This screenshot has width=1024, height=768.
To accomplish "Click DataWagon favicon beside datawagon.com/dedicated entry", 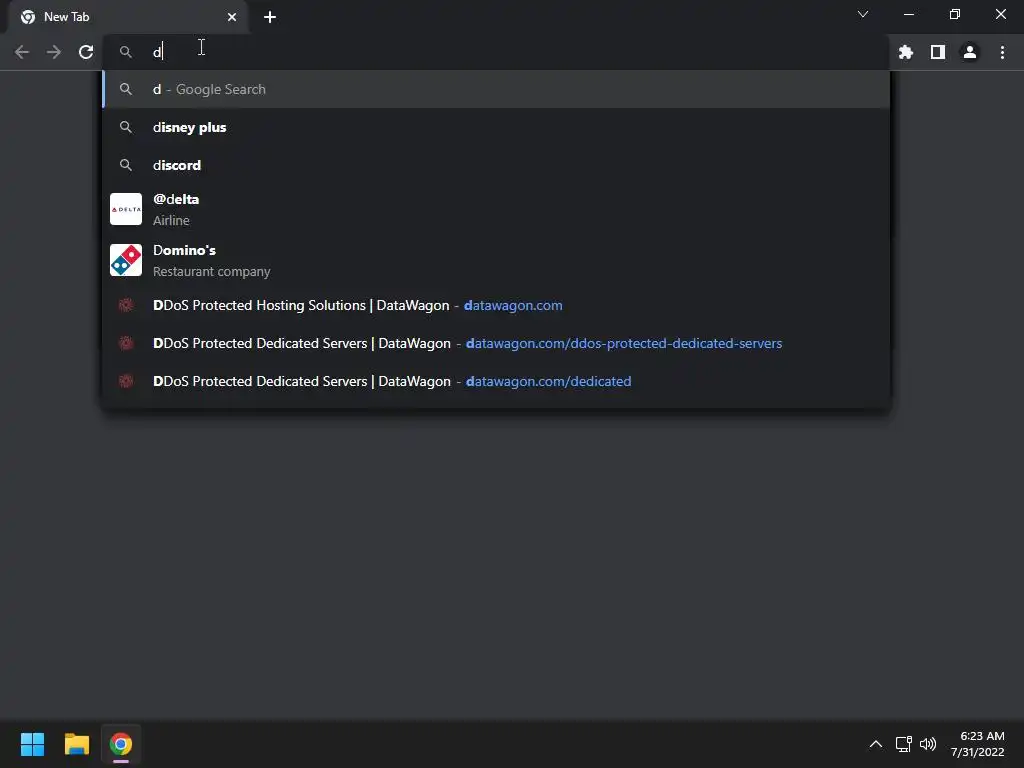I will click(126, 381).
